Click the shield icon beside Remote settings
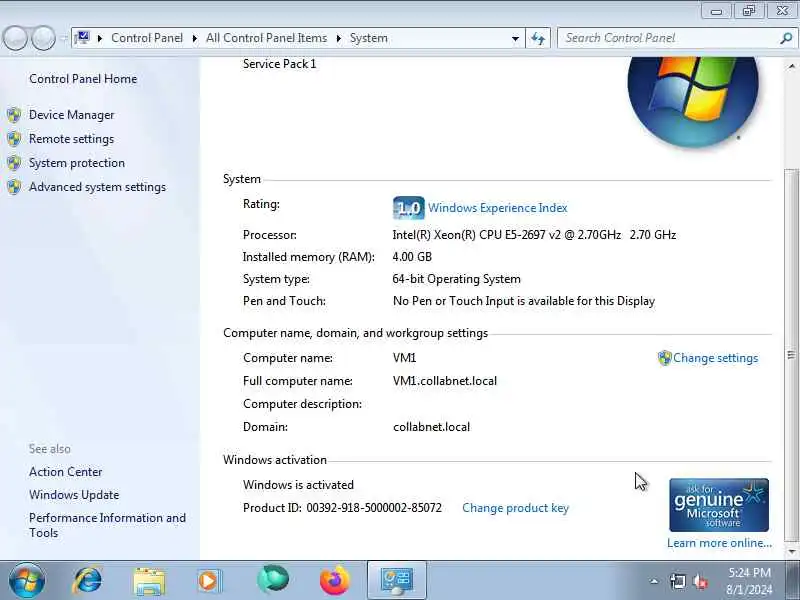This screenshot has height=600, width=800. click(x=14, y=139)
